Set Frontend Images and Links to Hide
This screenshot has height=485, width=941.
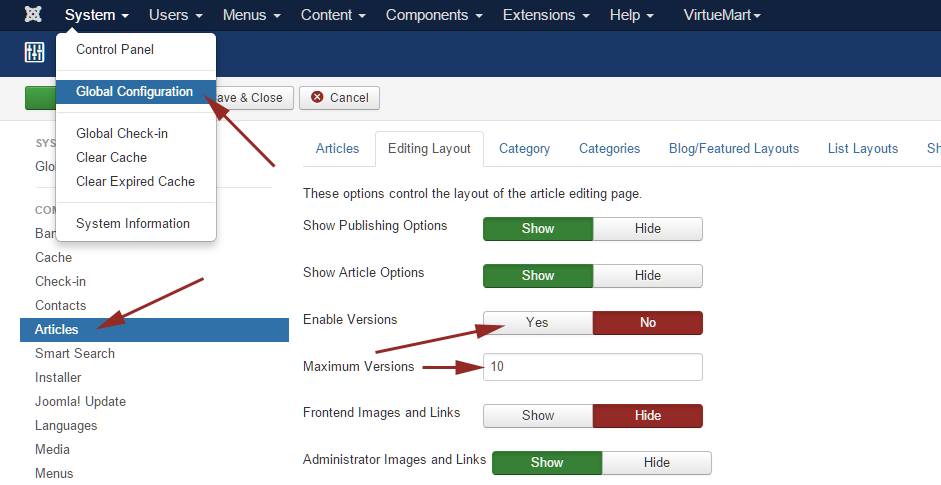click(x=648, y=415)
